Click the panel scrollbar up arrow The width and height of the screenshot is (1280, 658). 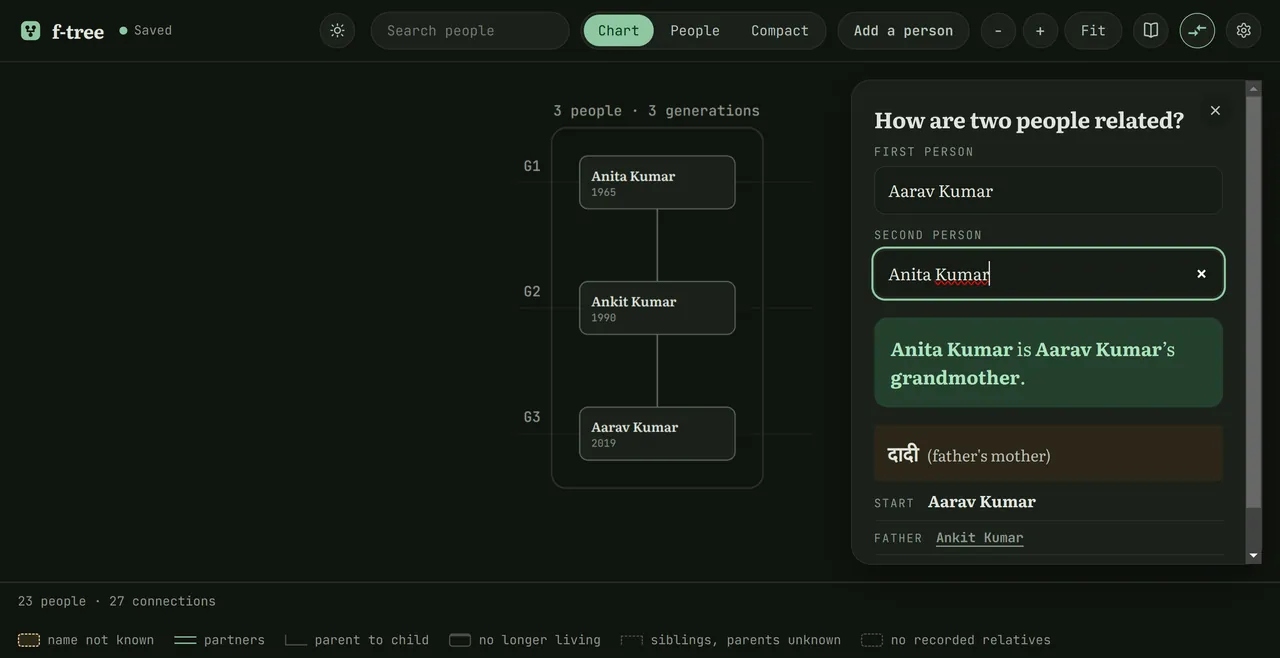point(1253,89)
